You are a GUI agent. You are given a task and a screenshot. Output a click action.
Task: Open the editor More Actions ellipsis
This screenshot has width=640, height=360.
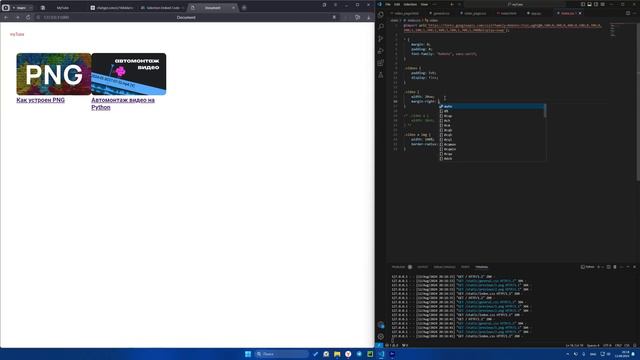point(635,13)
